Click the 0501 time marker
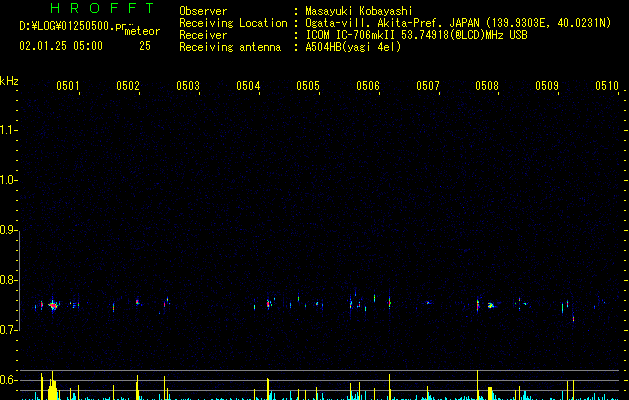629x400 pixels. pyautogui.click(x=67, y=85)
